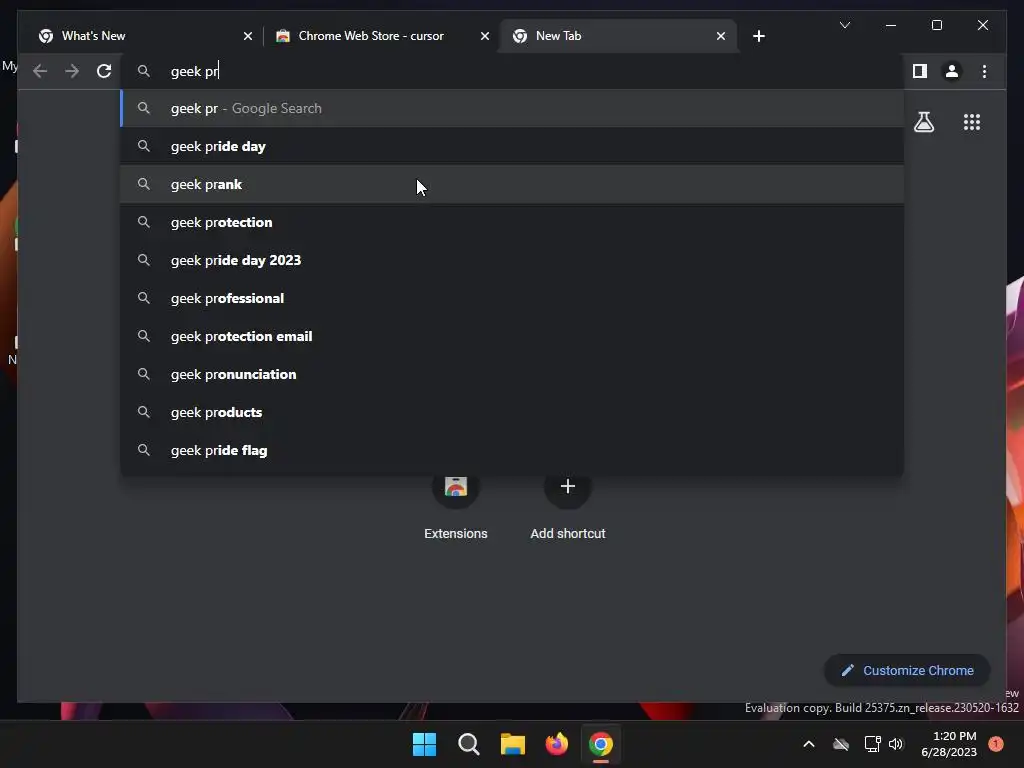Close the Chrome Web Store tab
Screen dimensions: 1024x768
[x=485, y=36]
